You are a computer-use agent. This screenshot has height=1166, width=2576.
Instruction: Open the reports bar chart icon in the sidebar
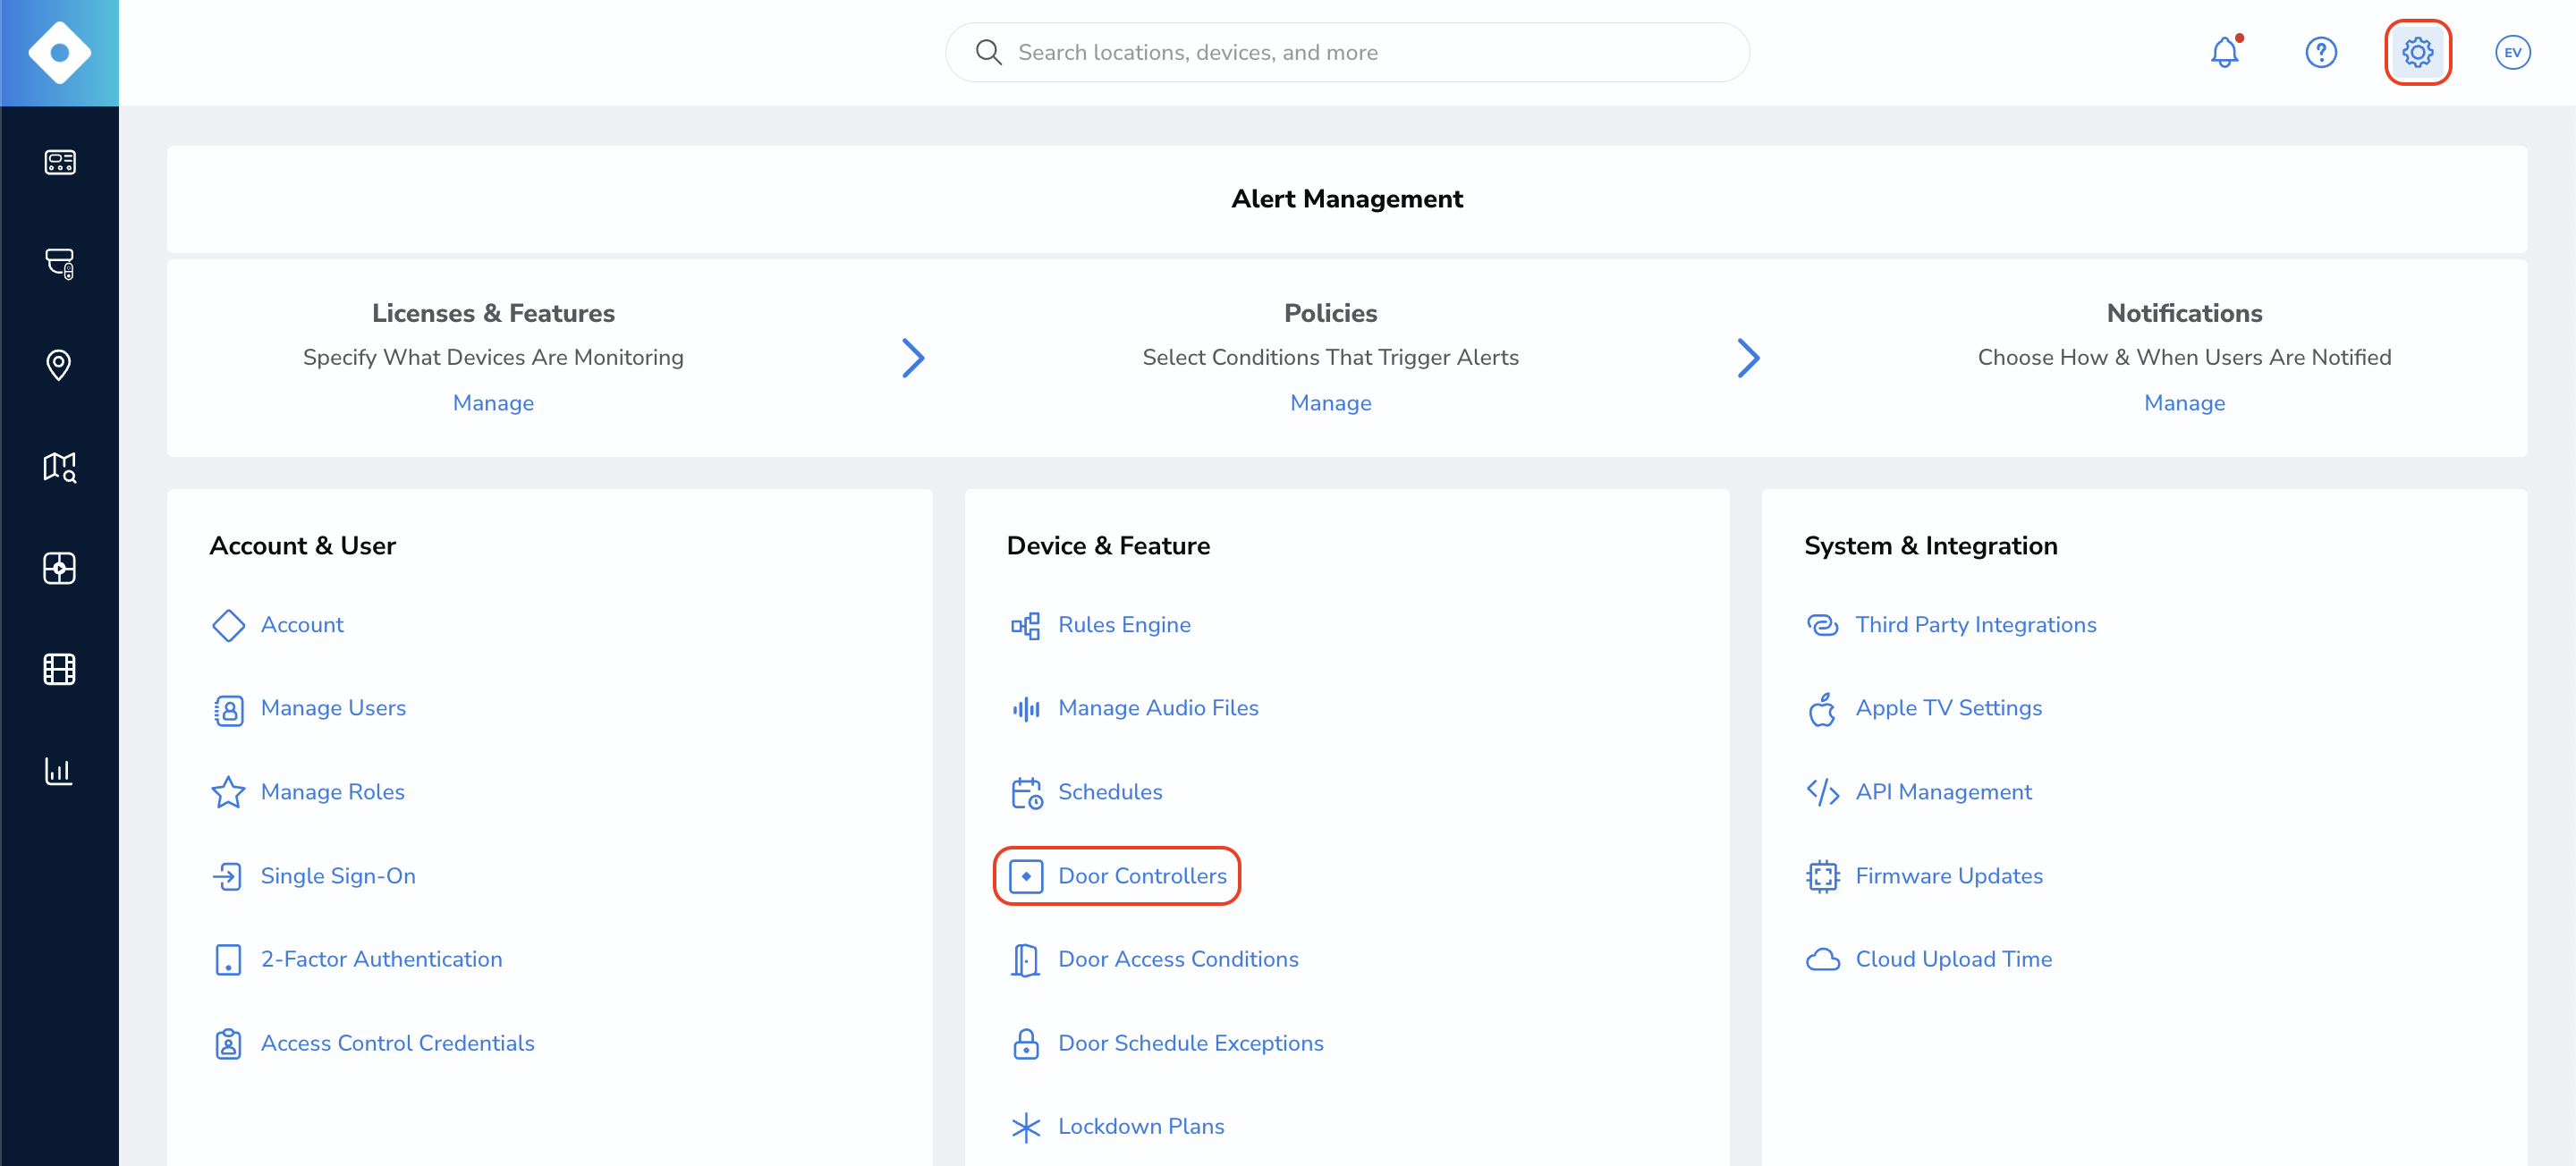pos(59,771)
